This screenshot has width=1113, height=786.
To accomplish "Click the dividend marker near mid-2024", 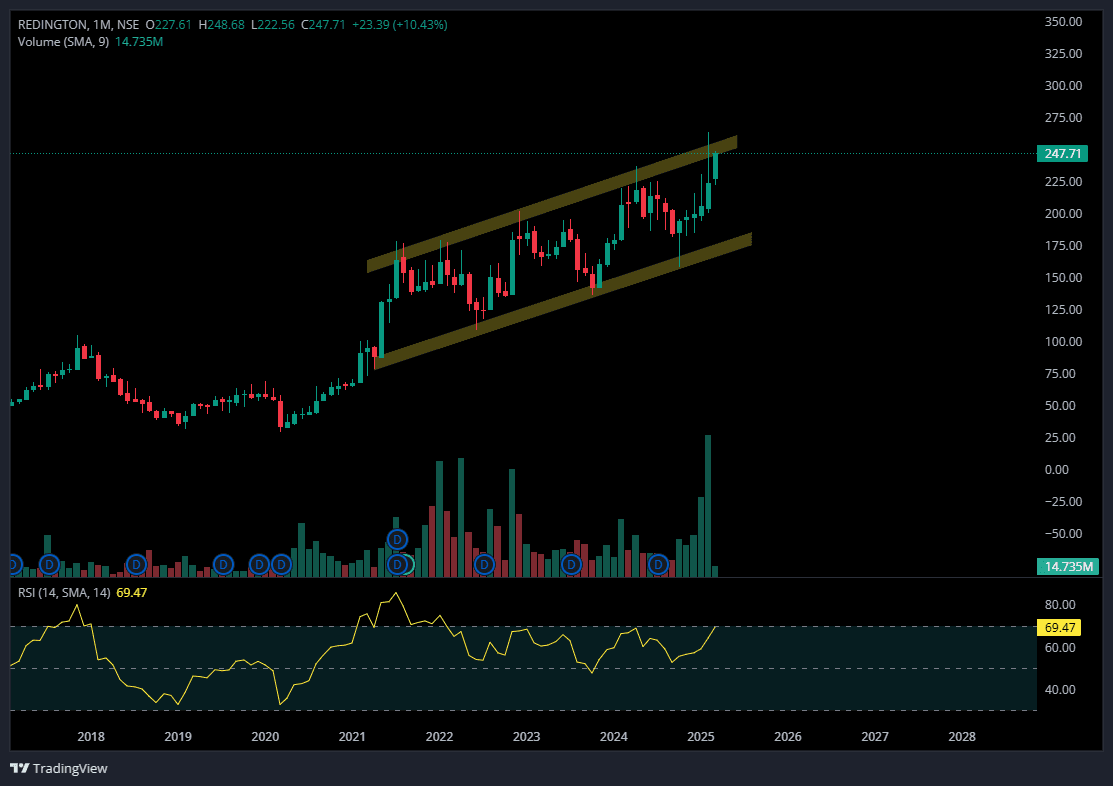I will click(659, 565).
